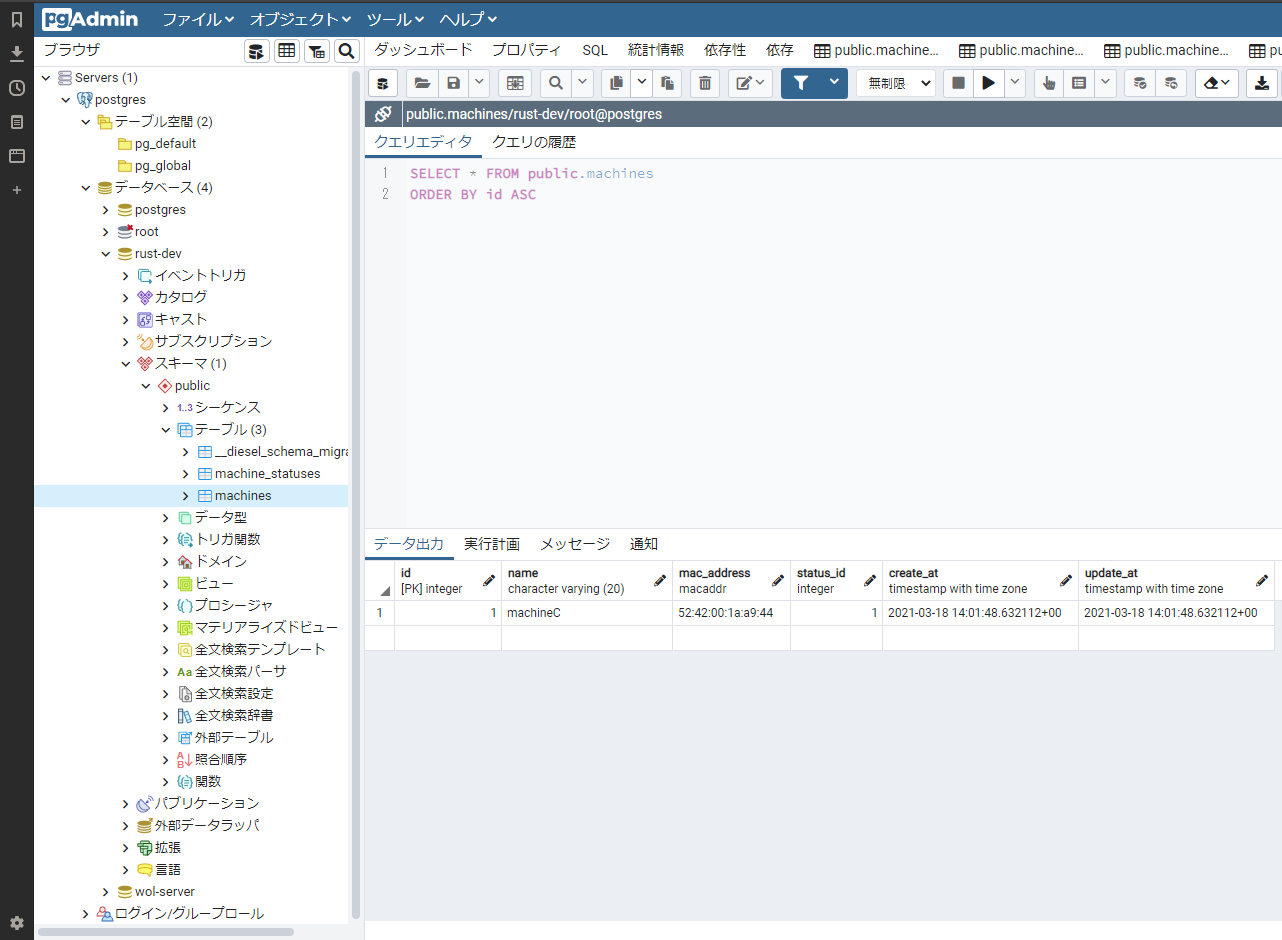The height and width of the screenshot is (940, 1282).
Task: Open the save options dropdown arrow
Action: point(479,83)
